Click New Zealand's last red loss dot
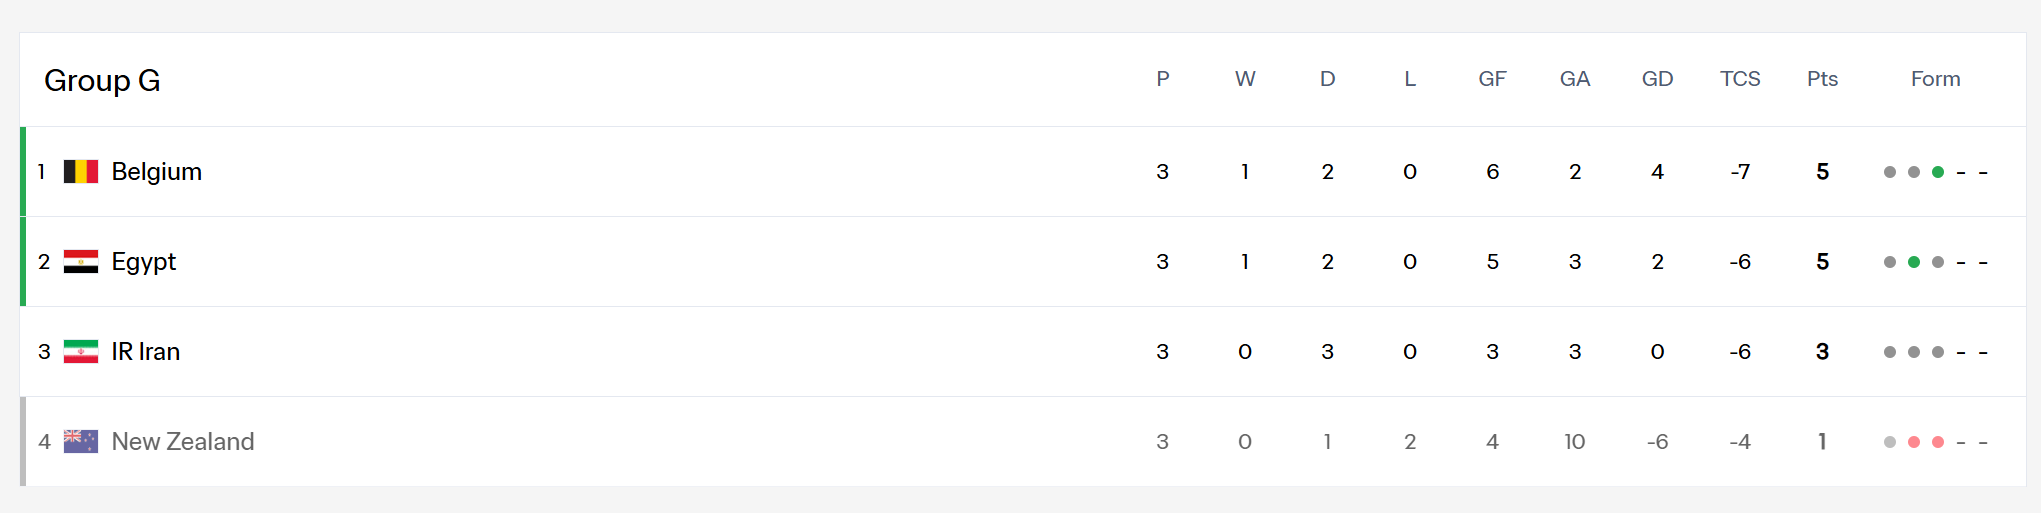Image resolution: width=2041 pixels, height=513 pixels. click(1938, 442)
